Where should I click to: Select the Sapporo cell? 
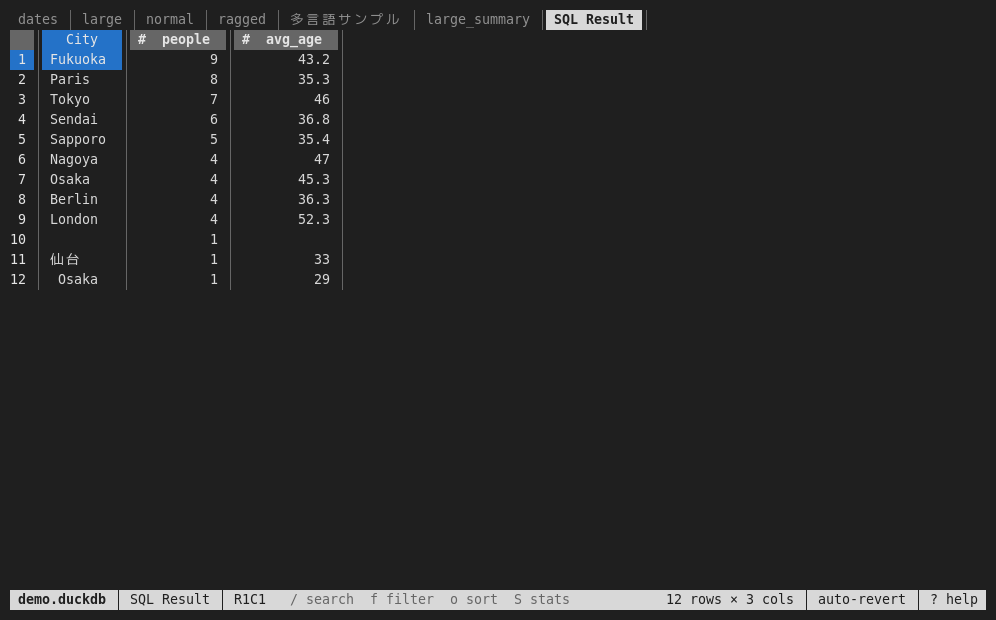[x=82, y=139]
